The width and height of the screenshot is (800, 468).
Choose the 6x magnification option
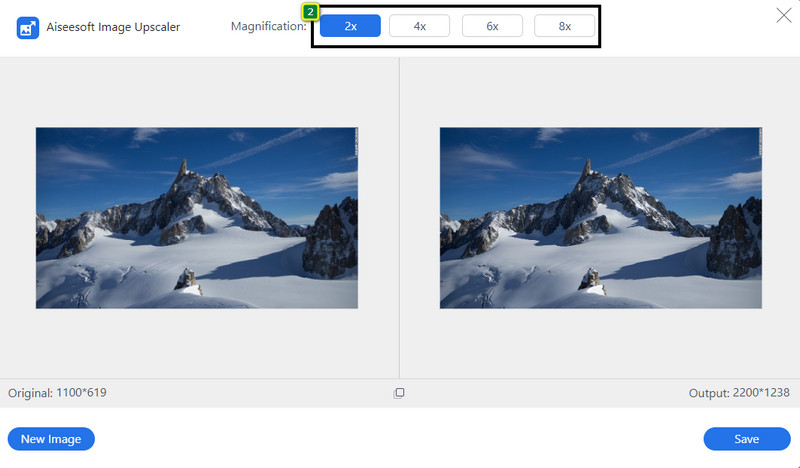492,26
